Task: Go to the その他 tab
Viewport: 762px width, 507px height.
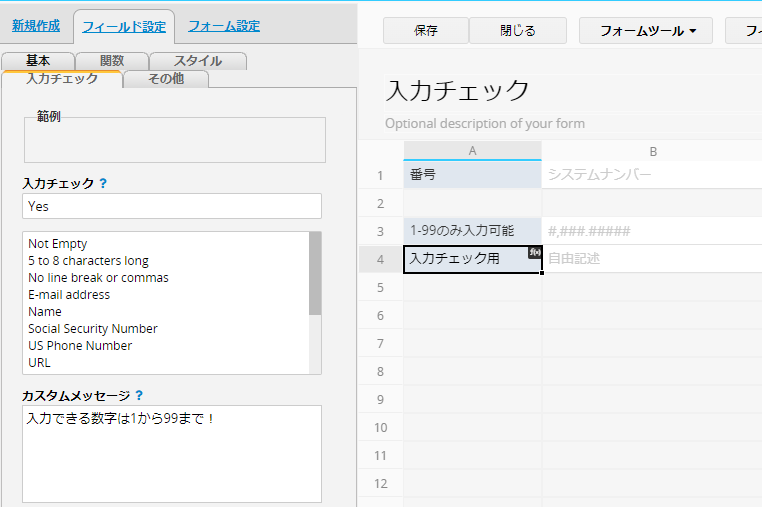Action: point(166,79)
